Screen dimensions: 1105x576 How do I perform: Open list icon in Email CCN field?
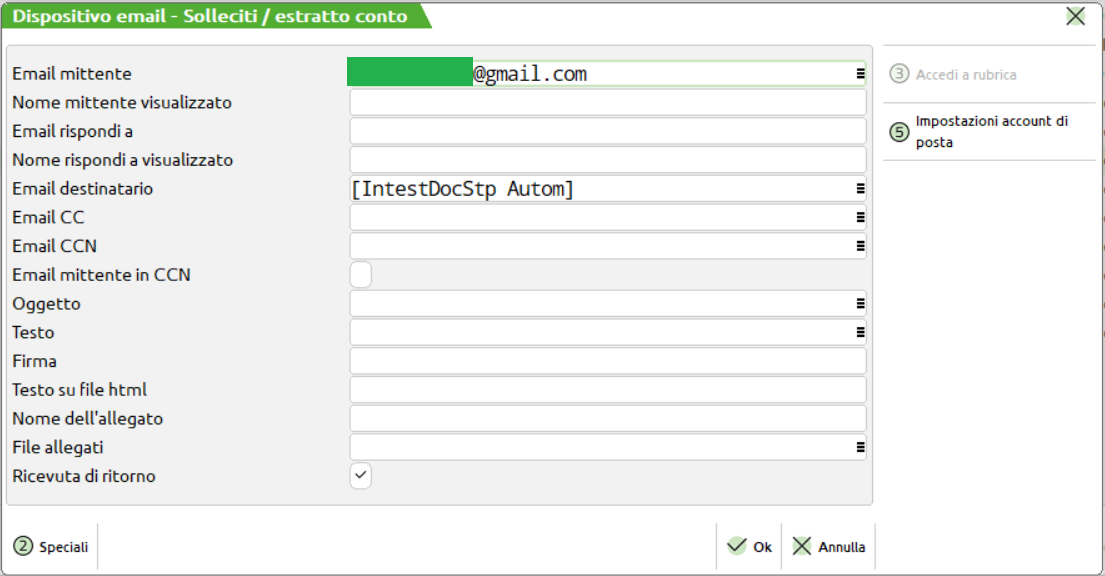pyautogui.click(x=859, y=246)
